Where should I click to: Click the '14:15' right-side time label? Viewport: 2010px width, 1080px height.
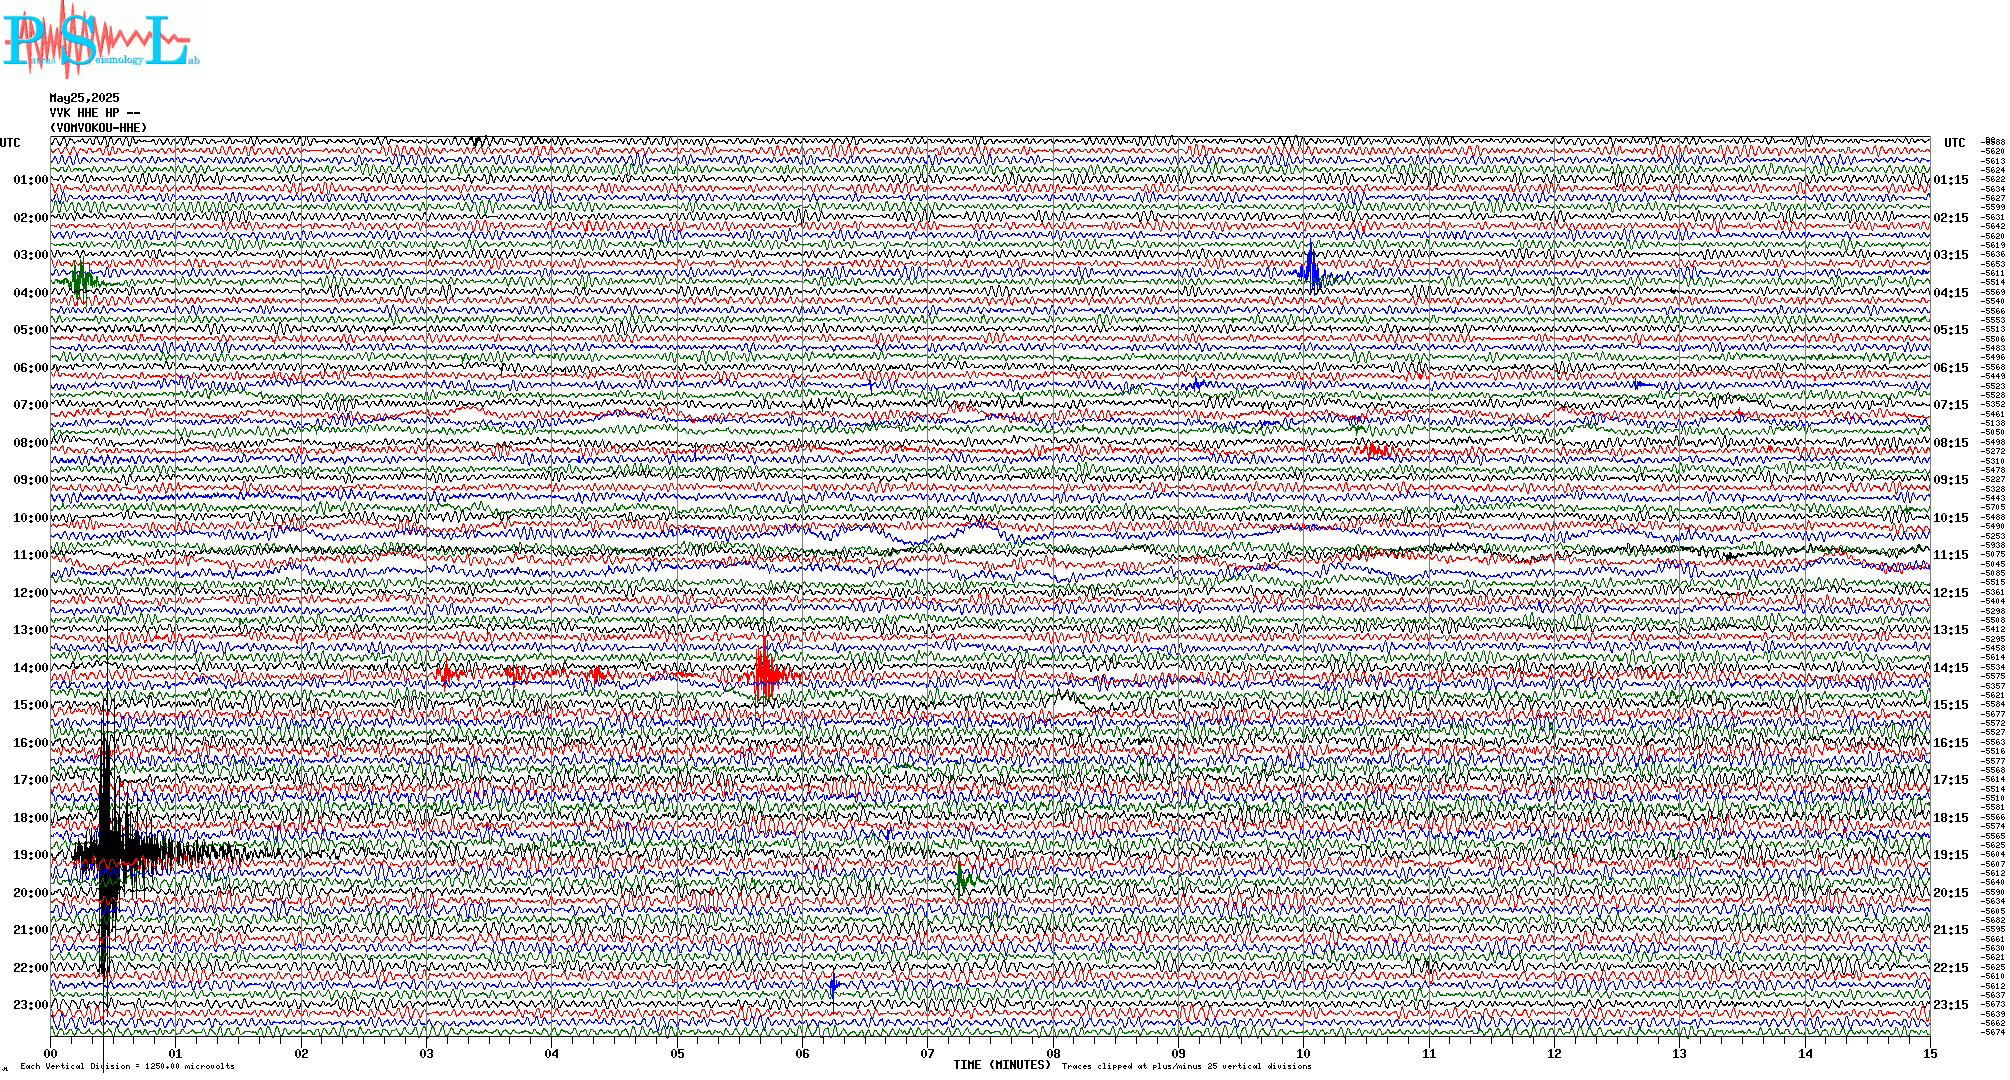coord(1951,668)
